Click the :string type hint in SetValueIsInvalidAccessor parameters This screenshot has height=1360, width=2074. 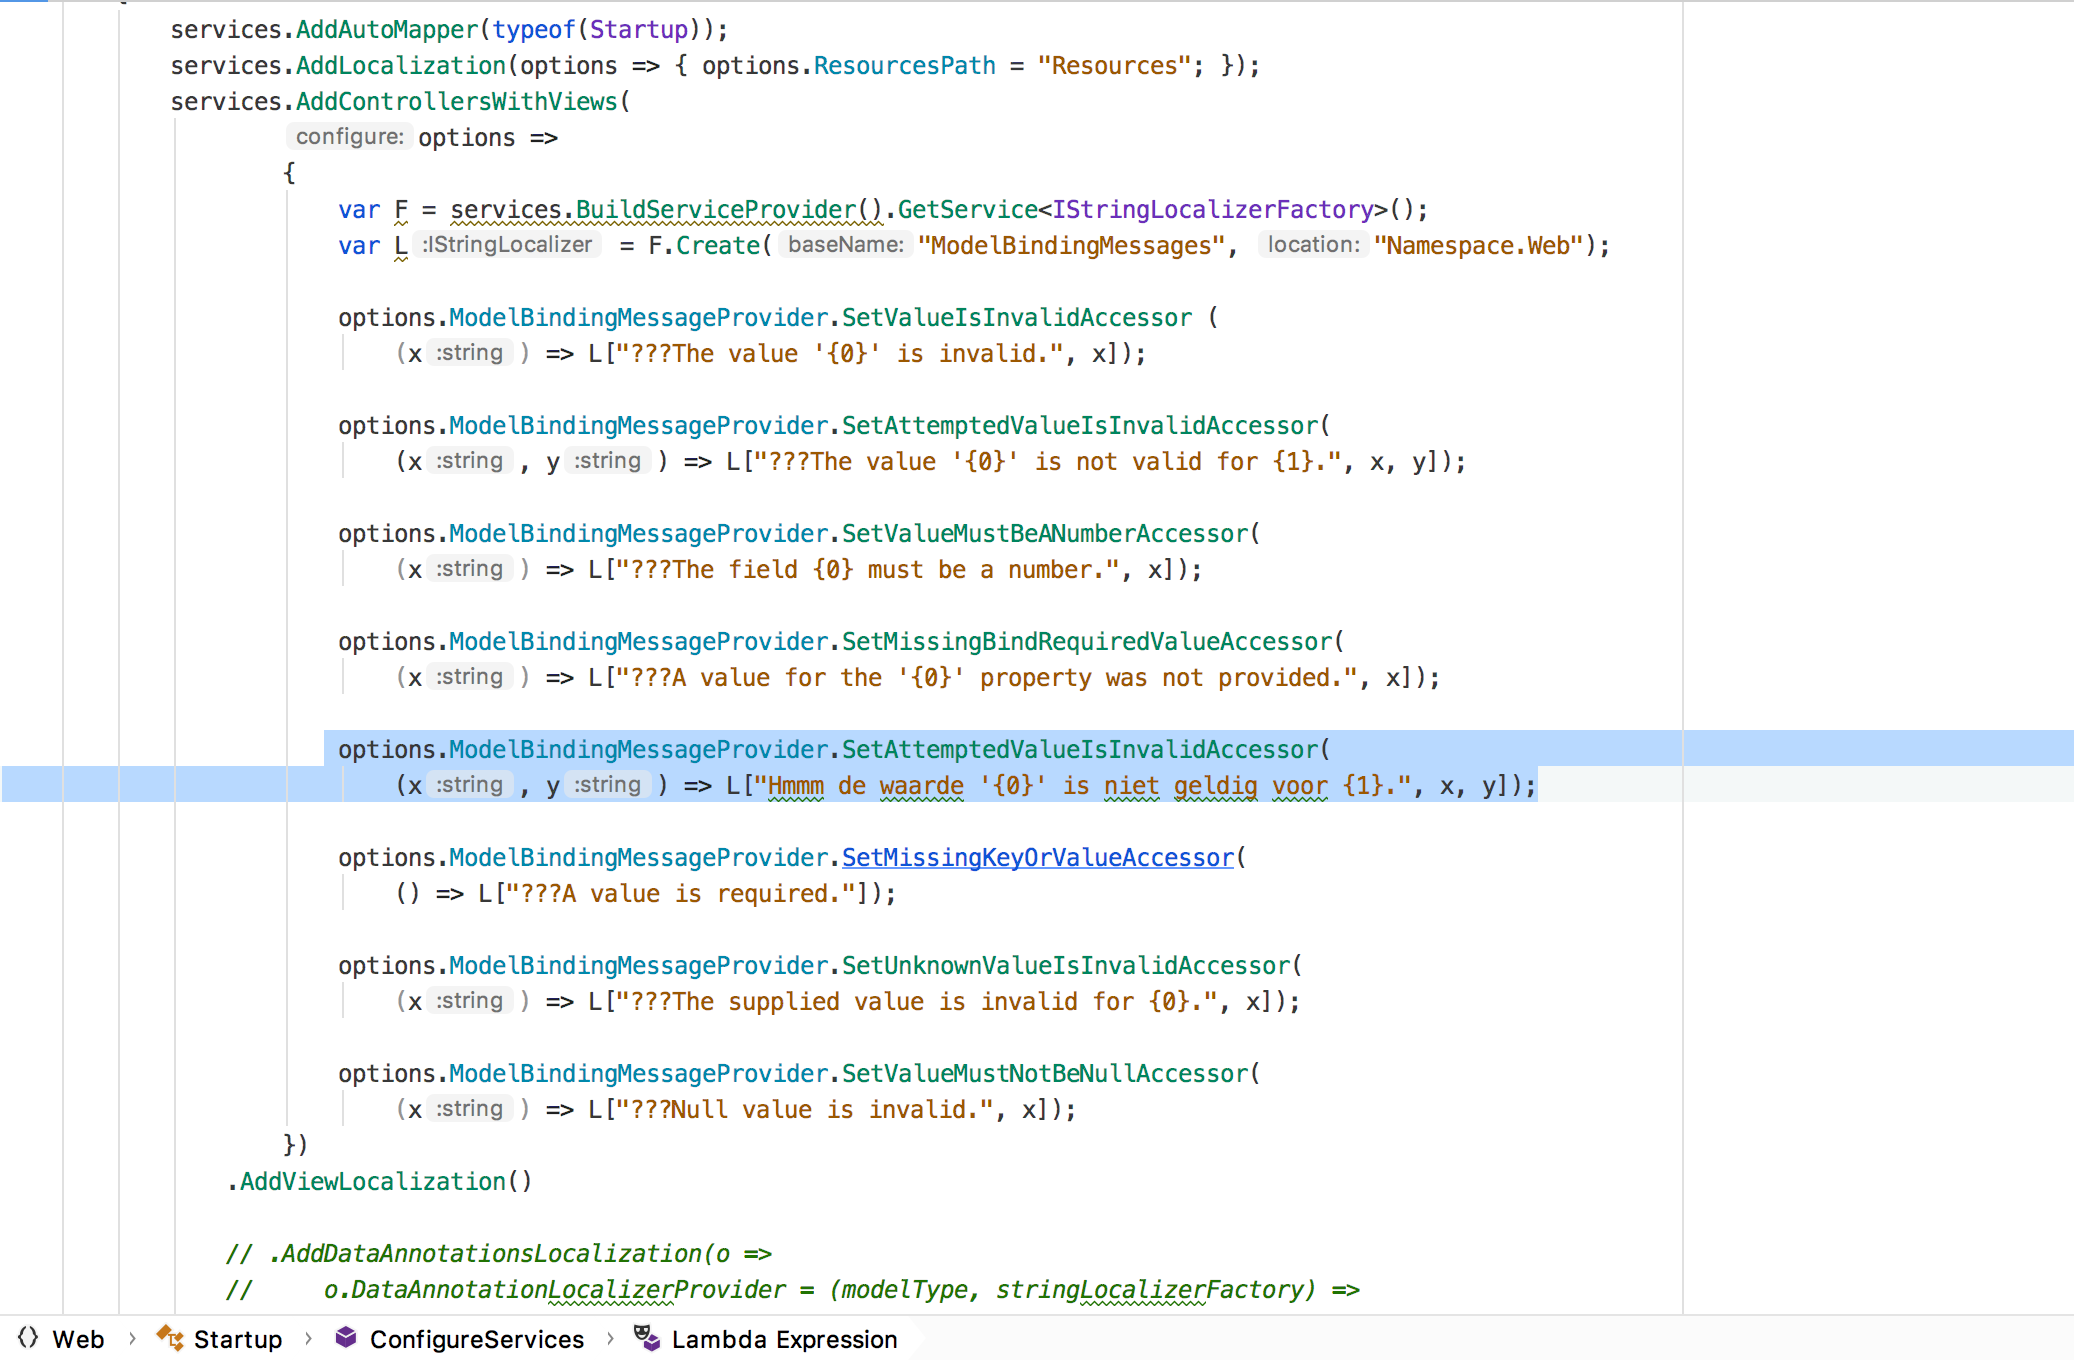468,352
